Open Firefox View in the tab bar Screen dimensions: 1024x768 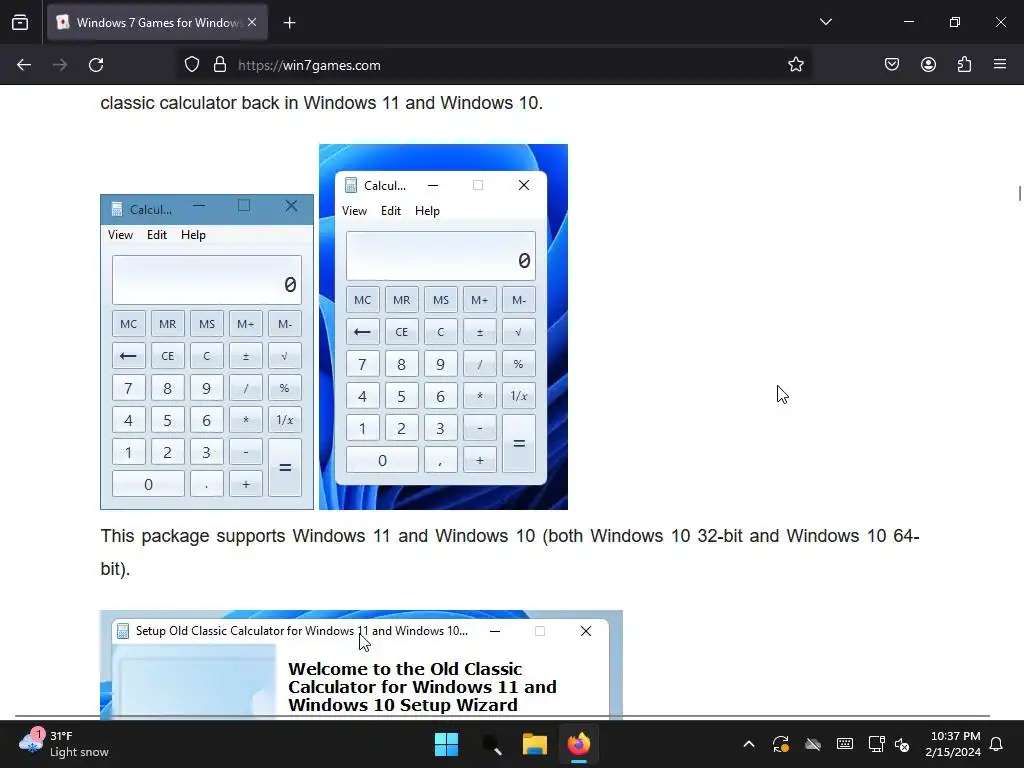tap(20, 22)
